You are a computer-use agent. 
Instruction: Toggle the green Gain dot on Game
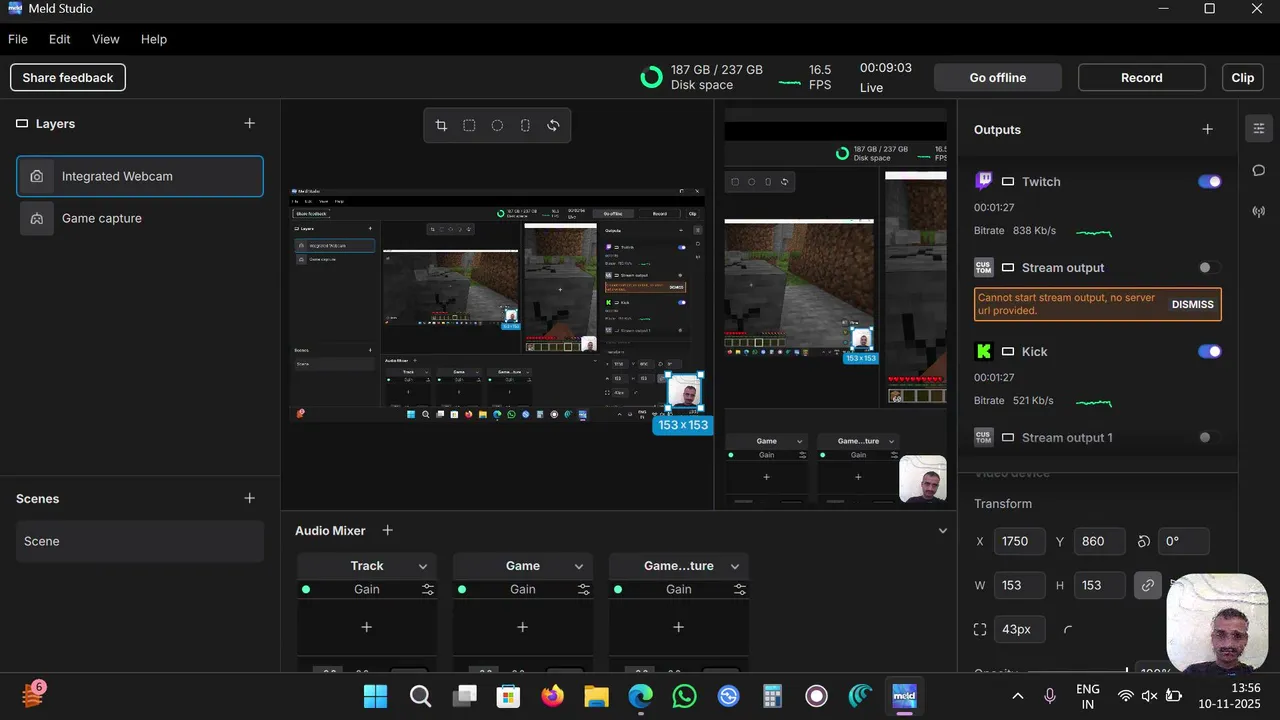[462, 589]
